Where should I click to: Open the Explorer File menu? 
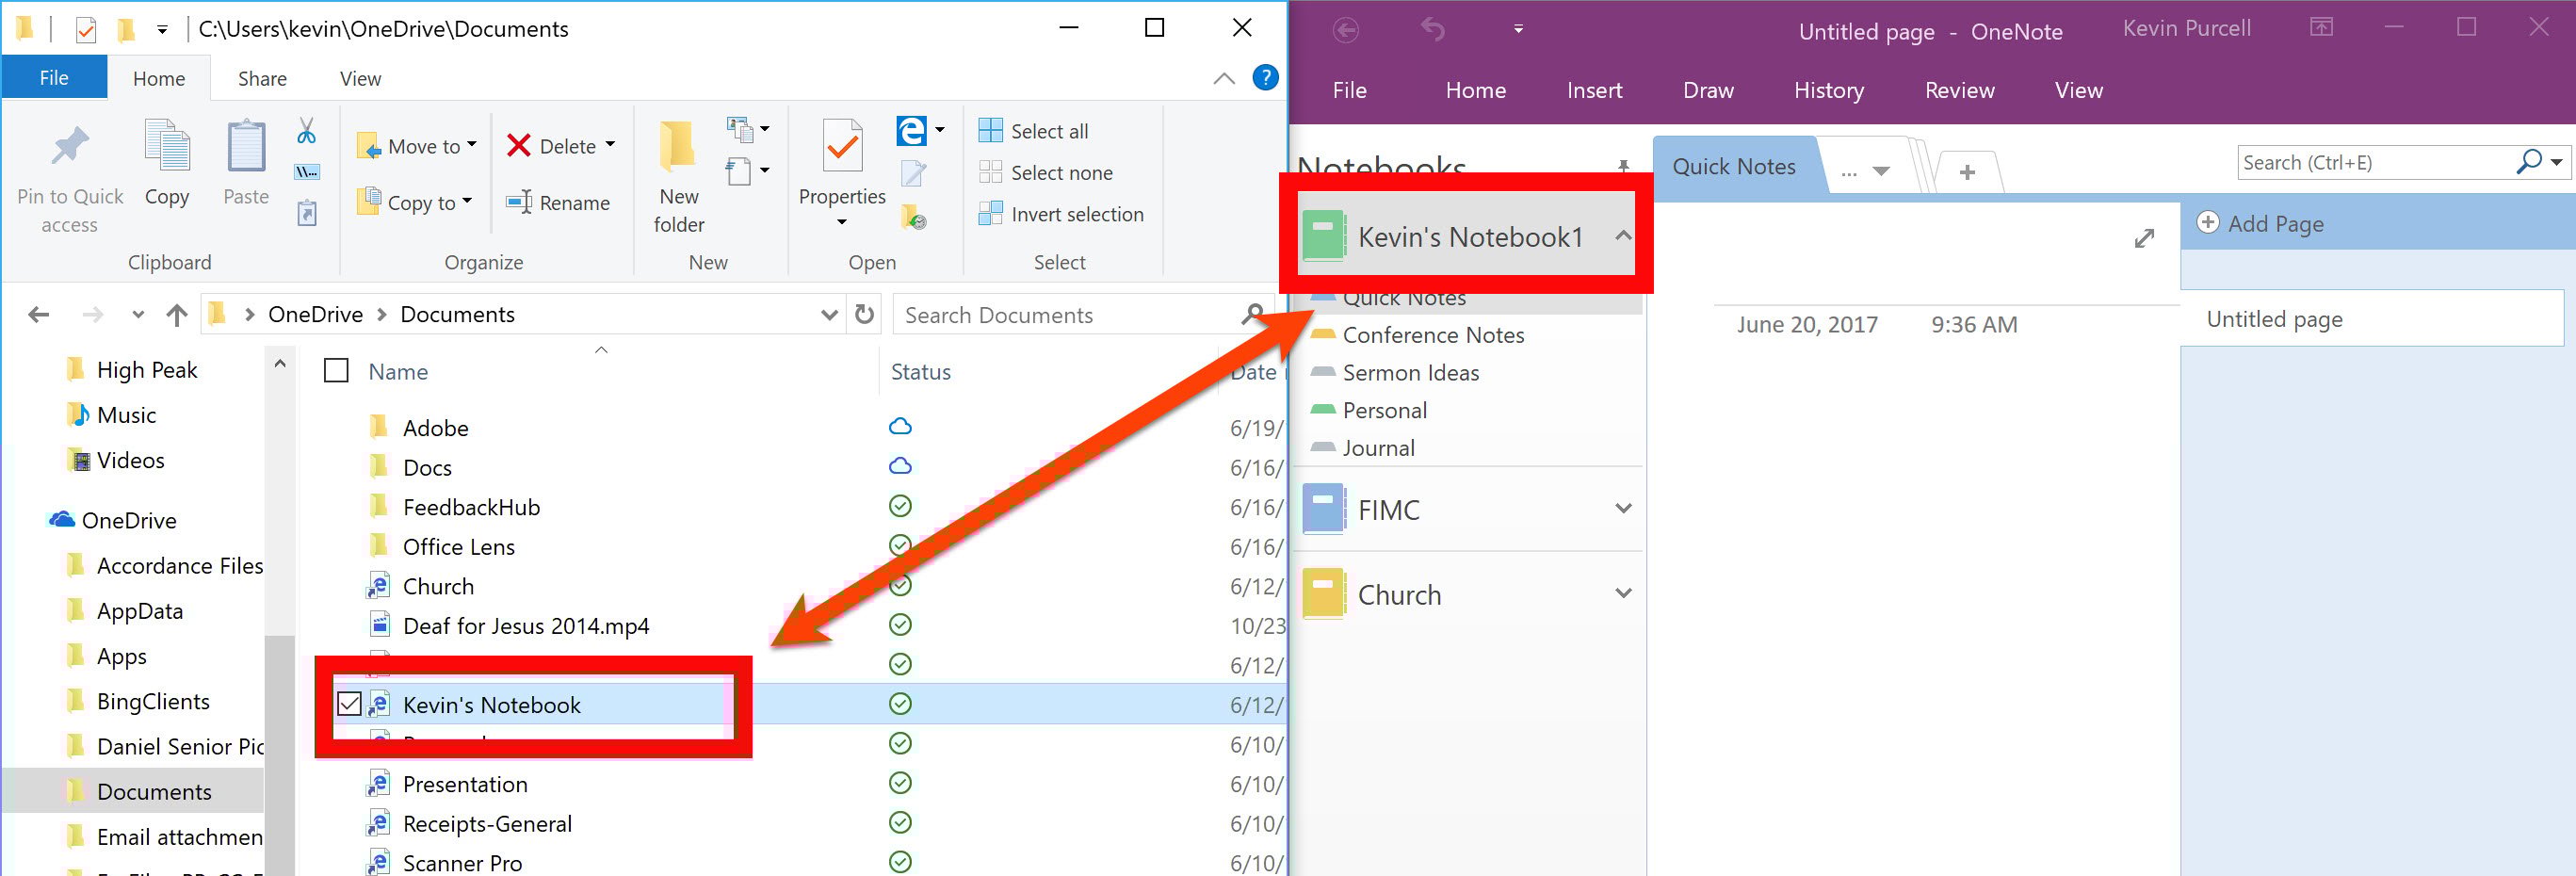pyautogui.click(x=54, y=78)
